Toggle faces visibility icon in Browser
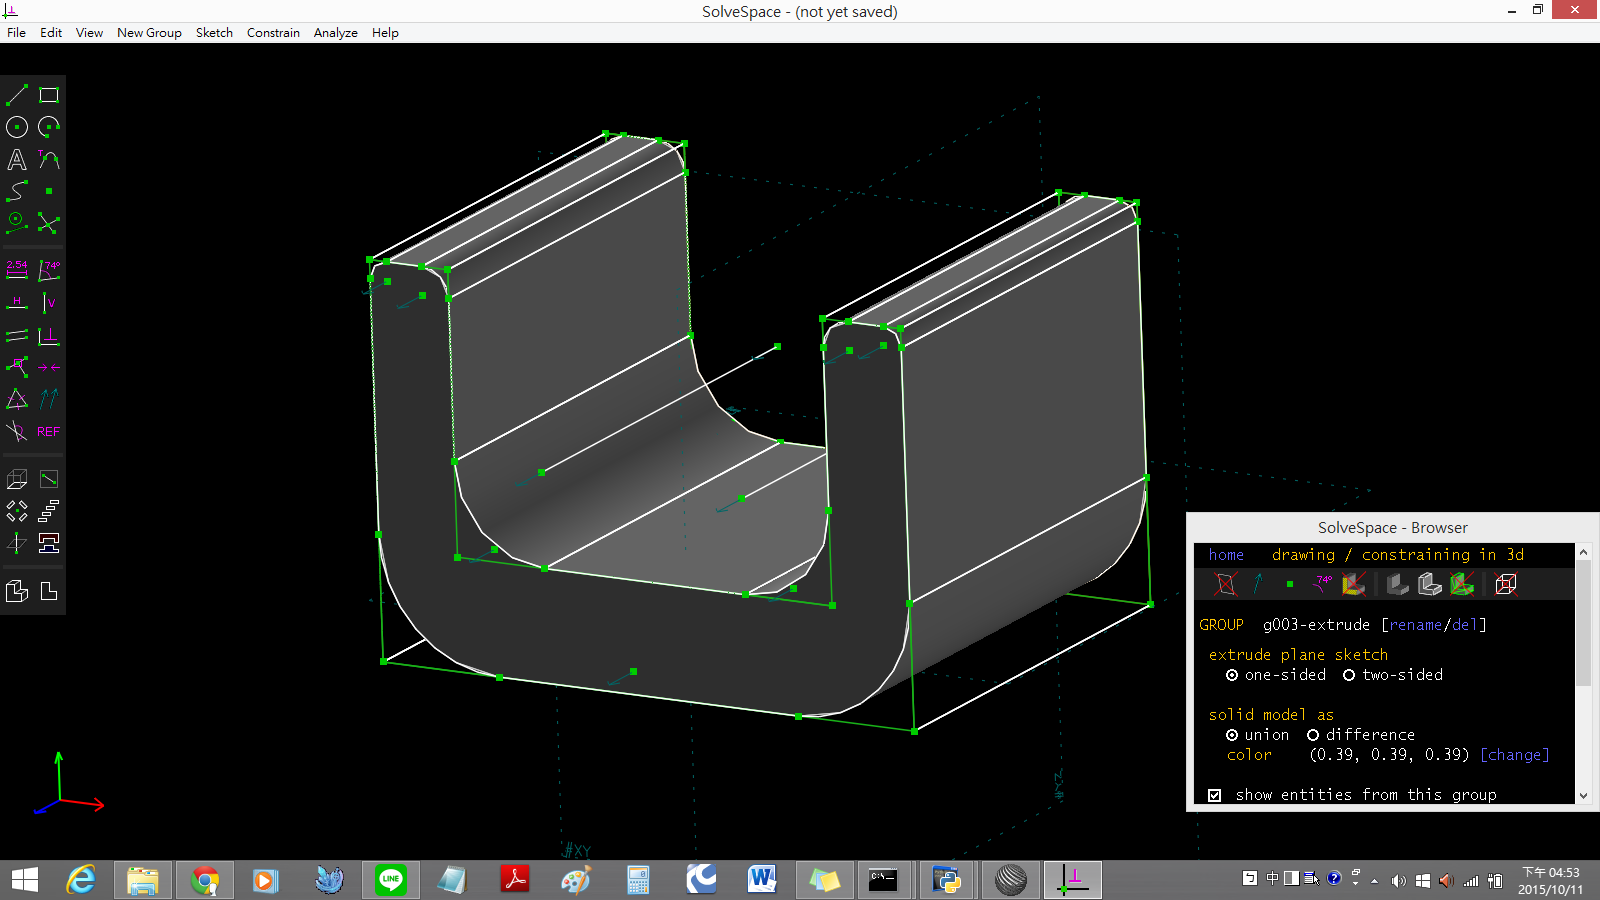Viewport: 1600px width, 900px height. click(x=1354, y=584)
